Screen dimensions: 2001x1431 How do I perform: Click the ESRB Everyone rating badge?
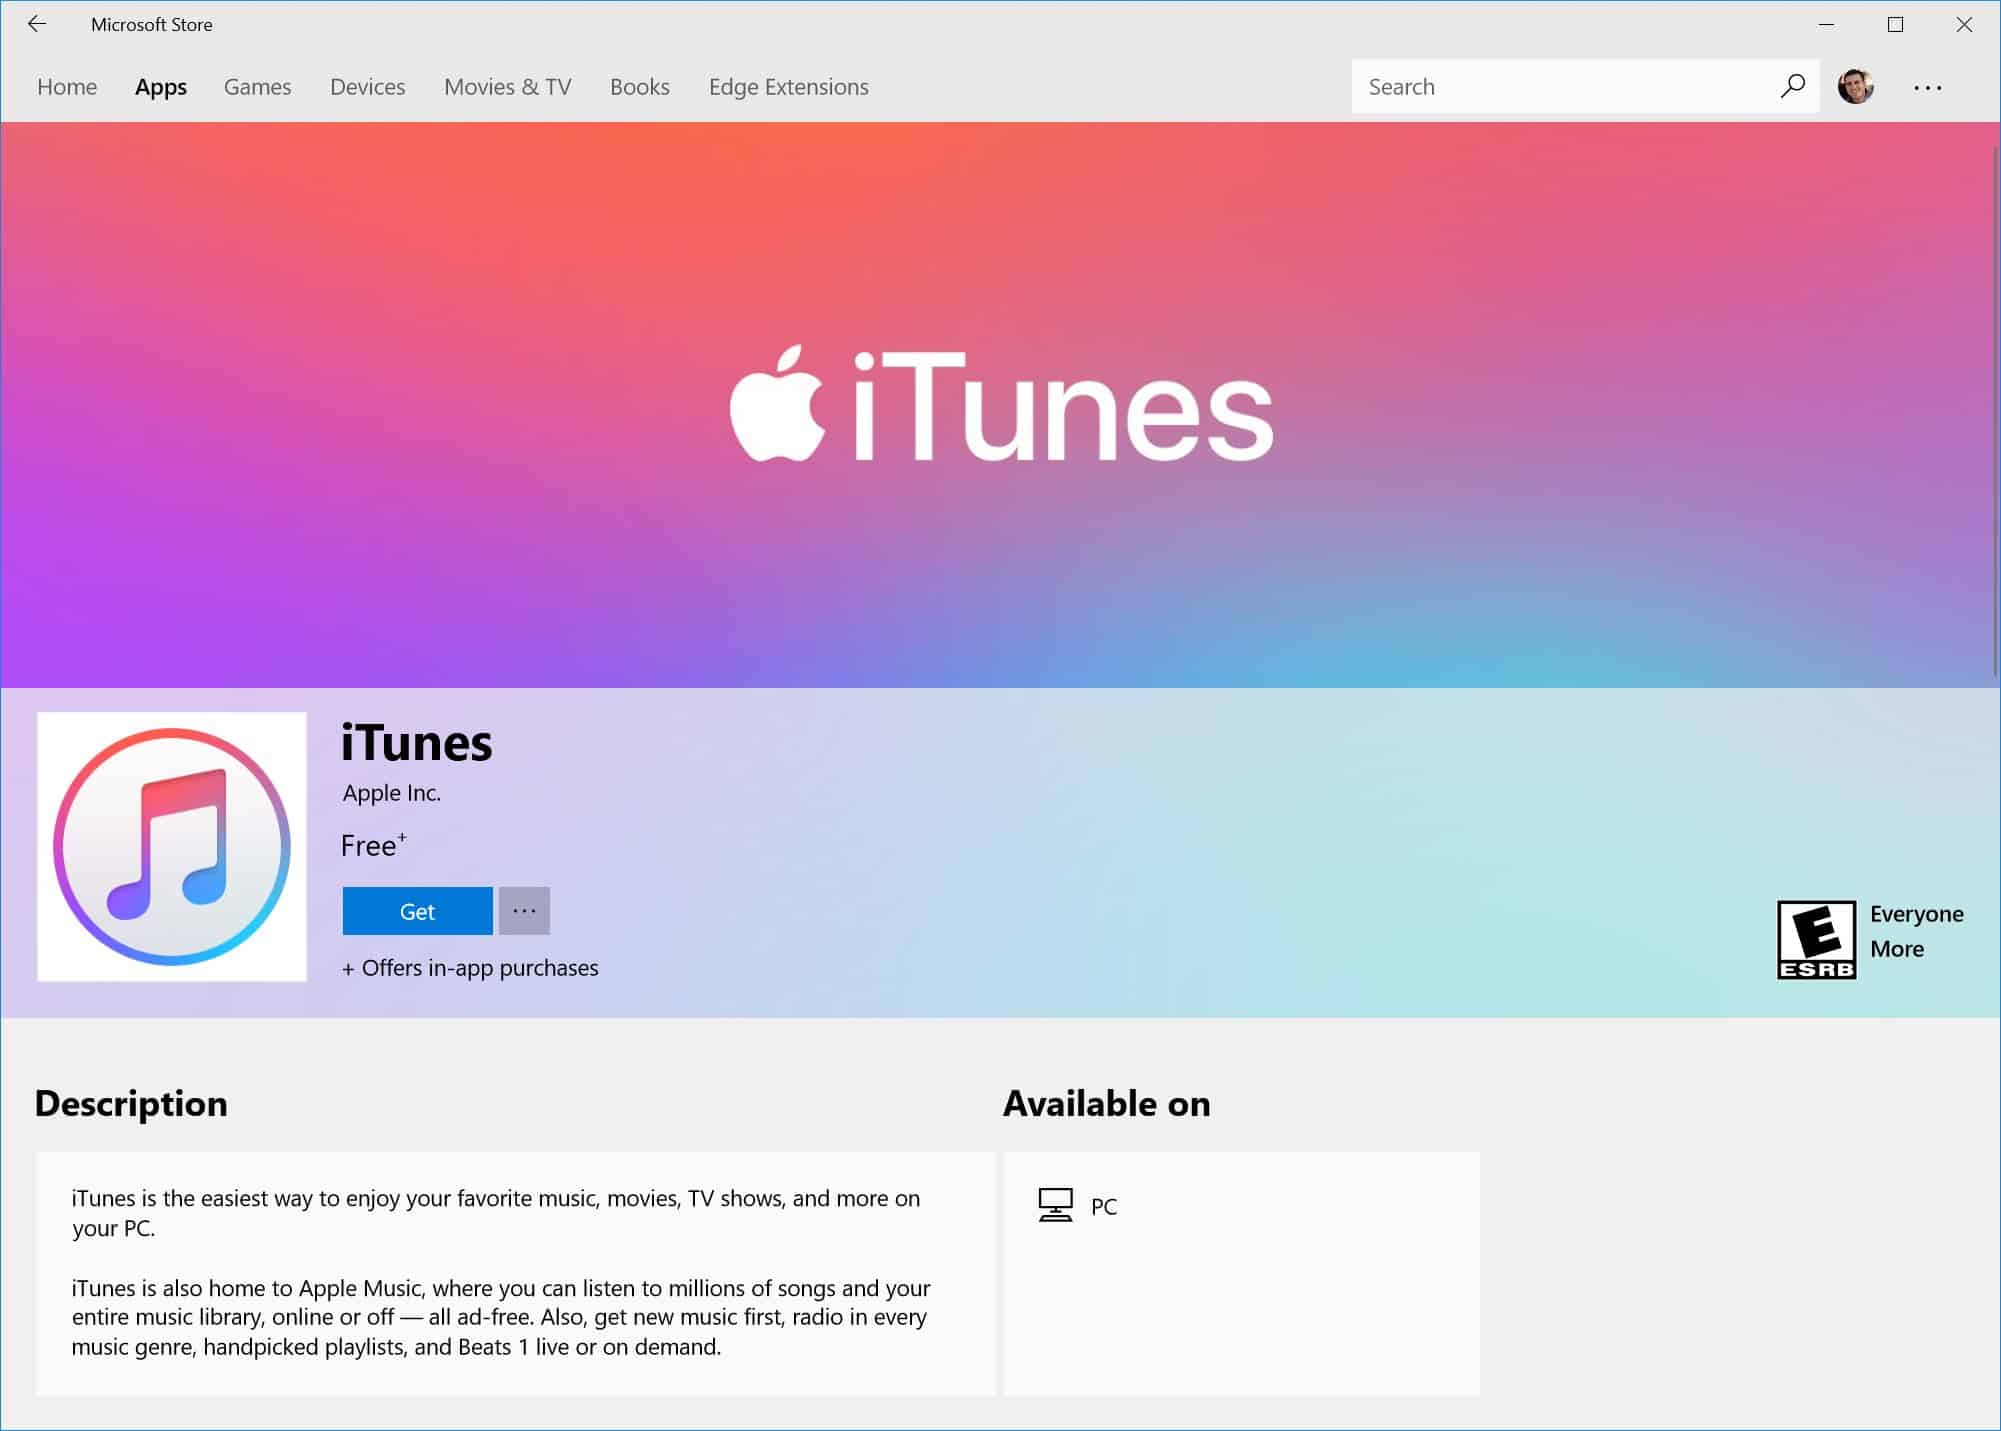pyautogui.click(x=1816, y=939)
